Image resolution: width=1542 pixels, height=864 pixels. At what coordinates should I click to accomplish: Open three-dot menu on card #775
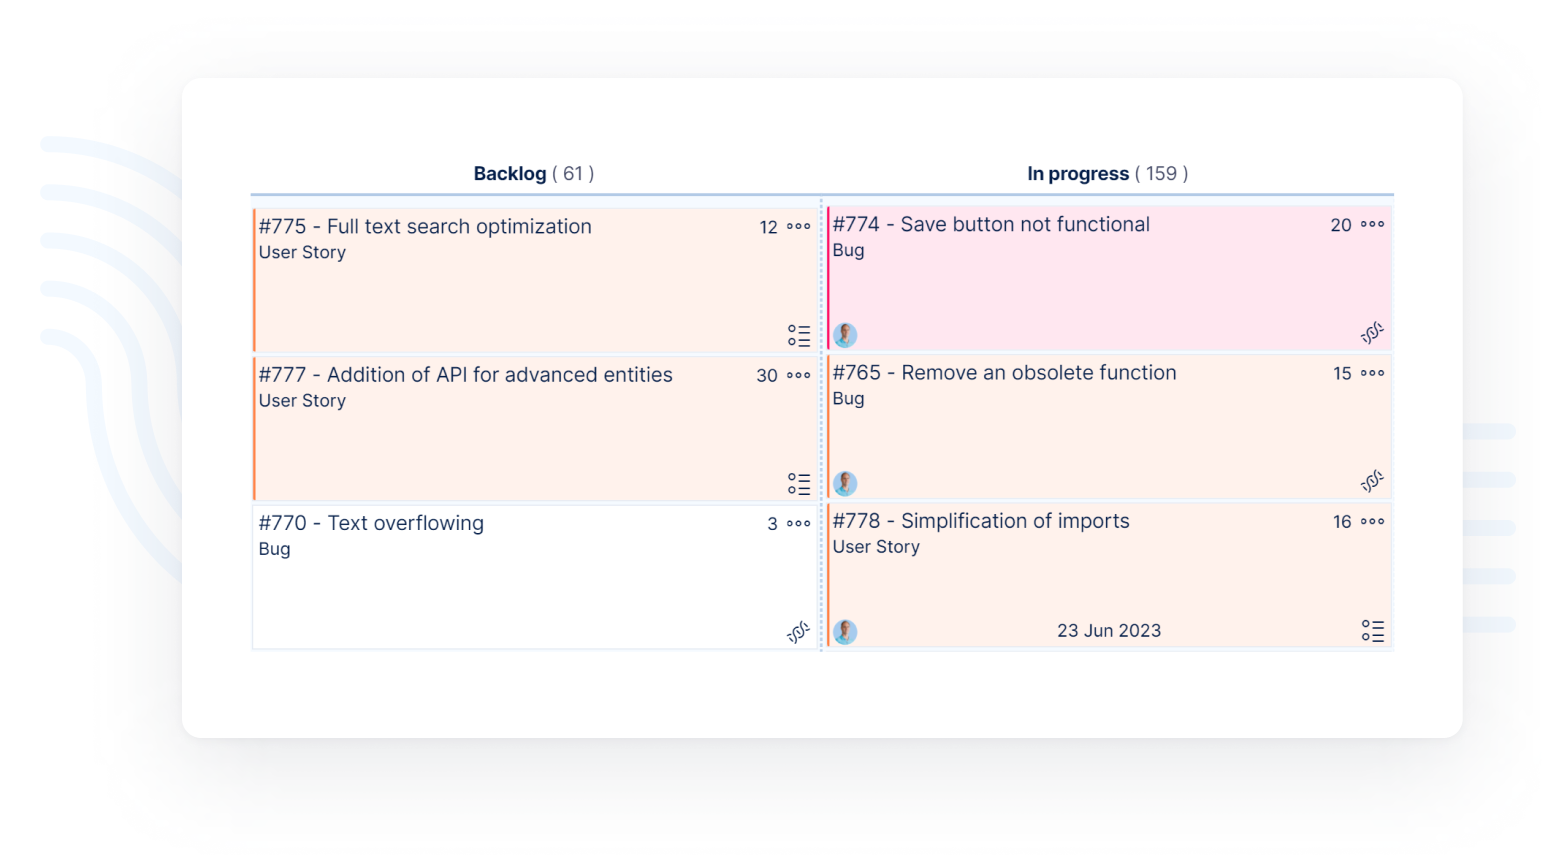click(798, 227)
